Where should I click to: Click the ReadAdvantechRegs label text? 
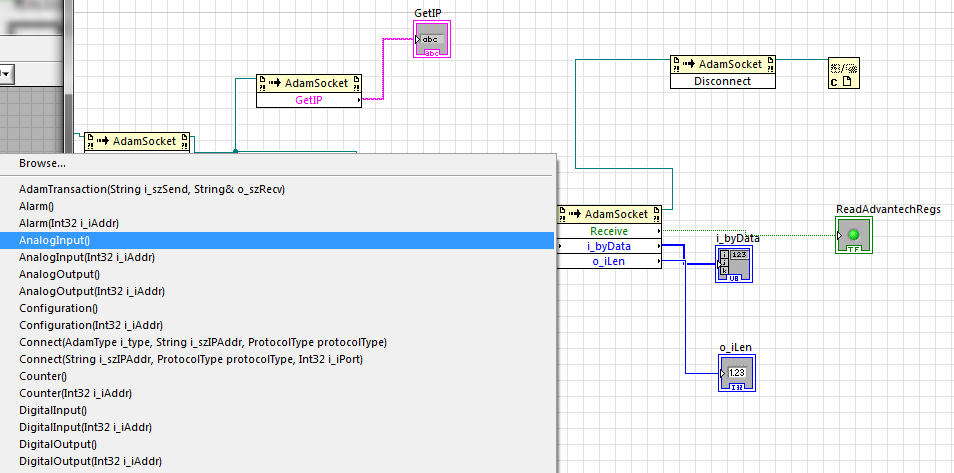pos(888,209)
